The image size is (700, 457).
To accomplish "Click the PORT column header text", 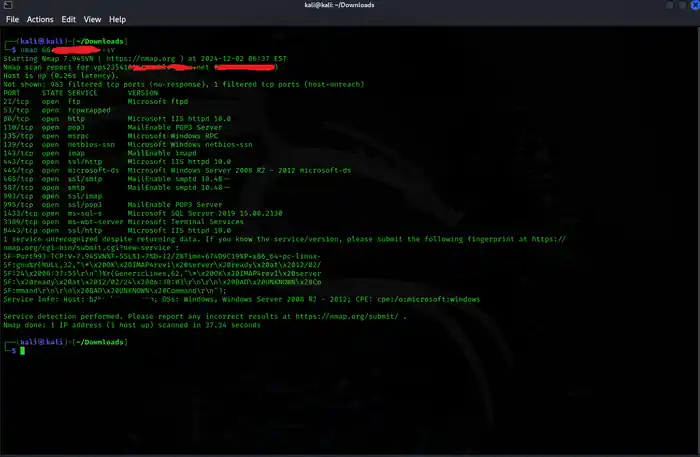I will coord(12,93).
